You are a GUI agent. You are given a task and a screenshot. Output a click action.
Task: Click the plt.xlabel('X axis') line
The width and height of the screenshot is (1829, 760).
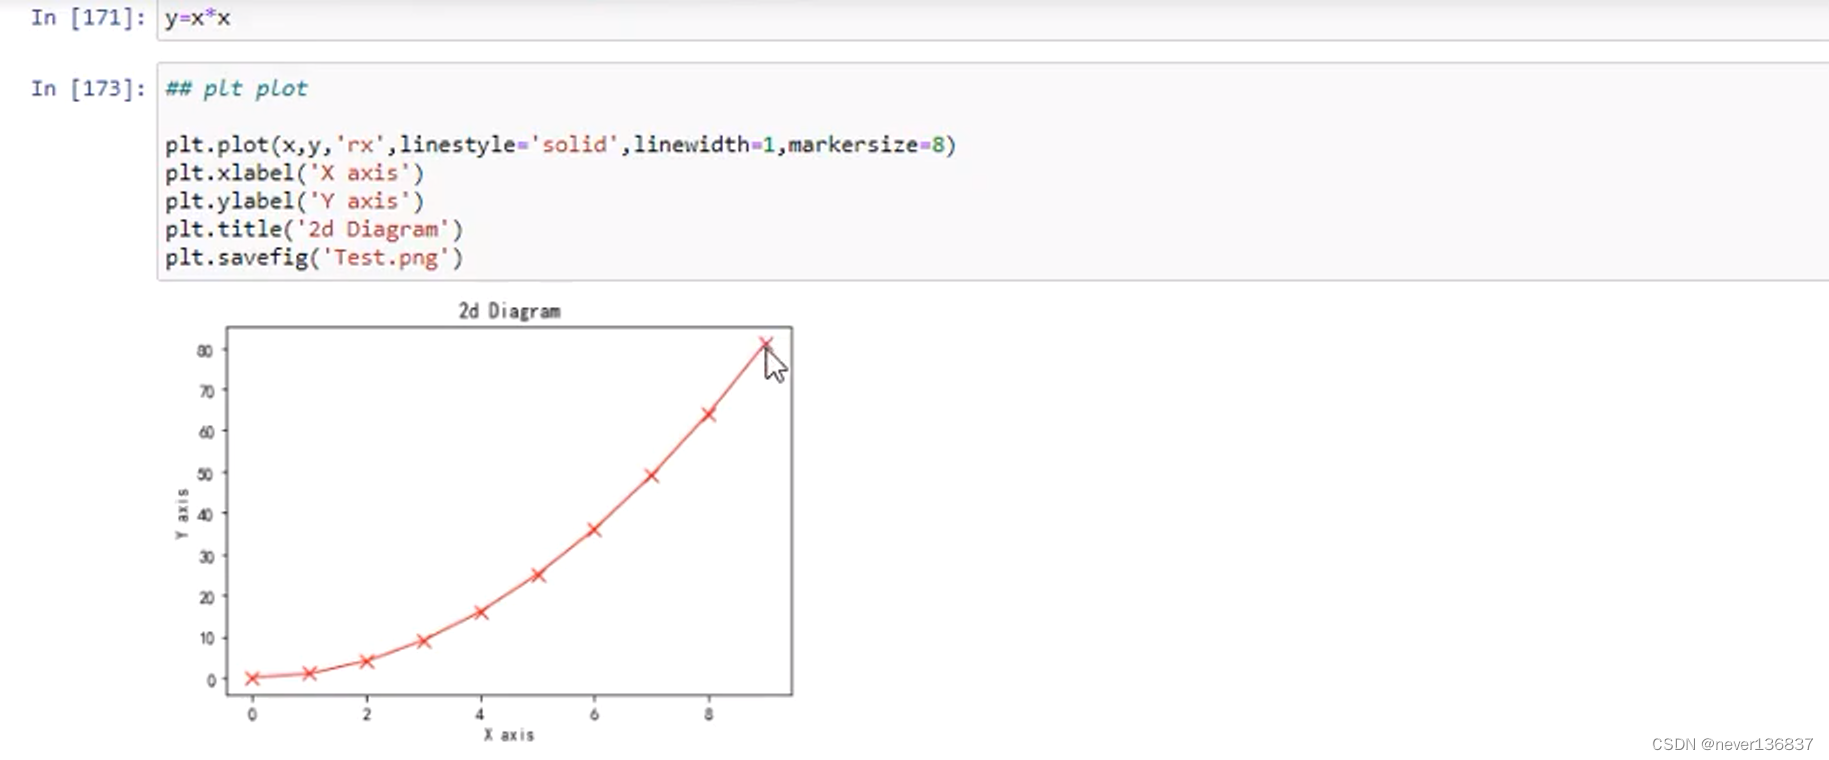(294, 173)
